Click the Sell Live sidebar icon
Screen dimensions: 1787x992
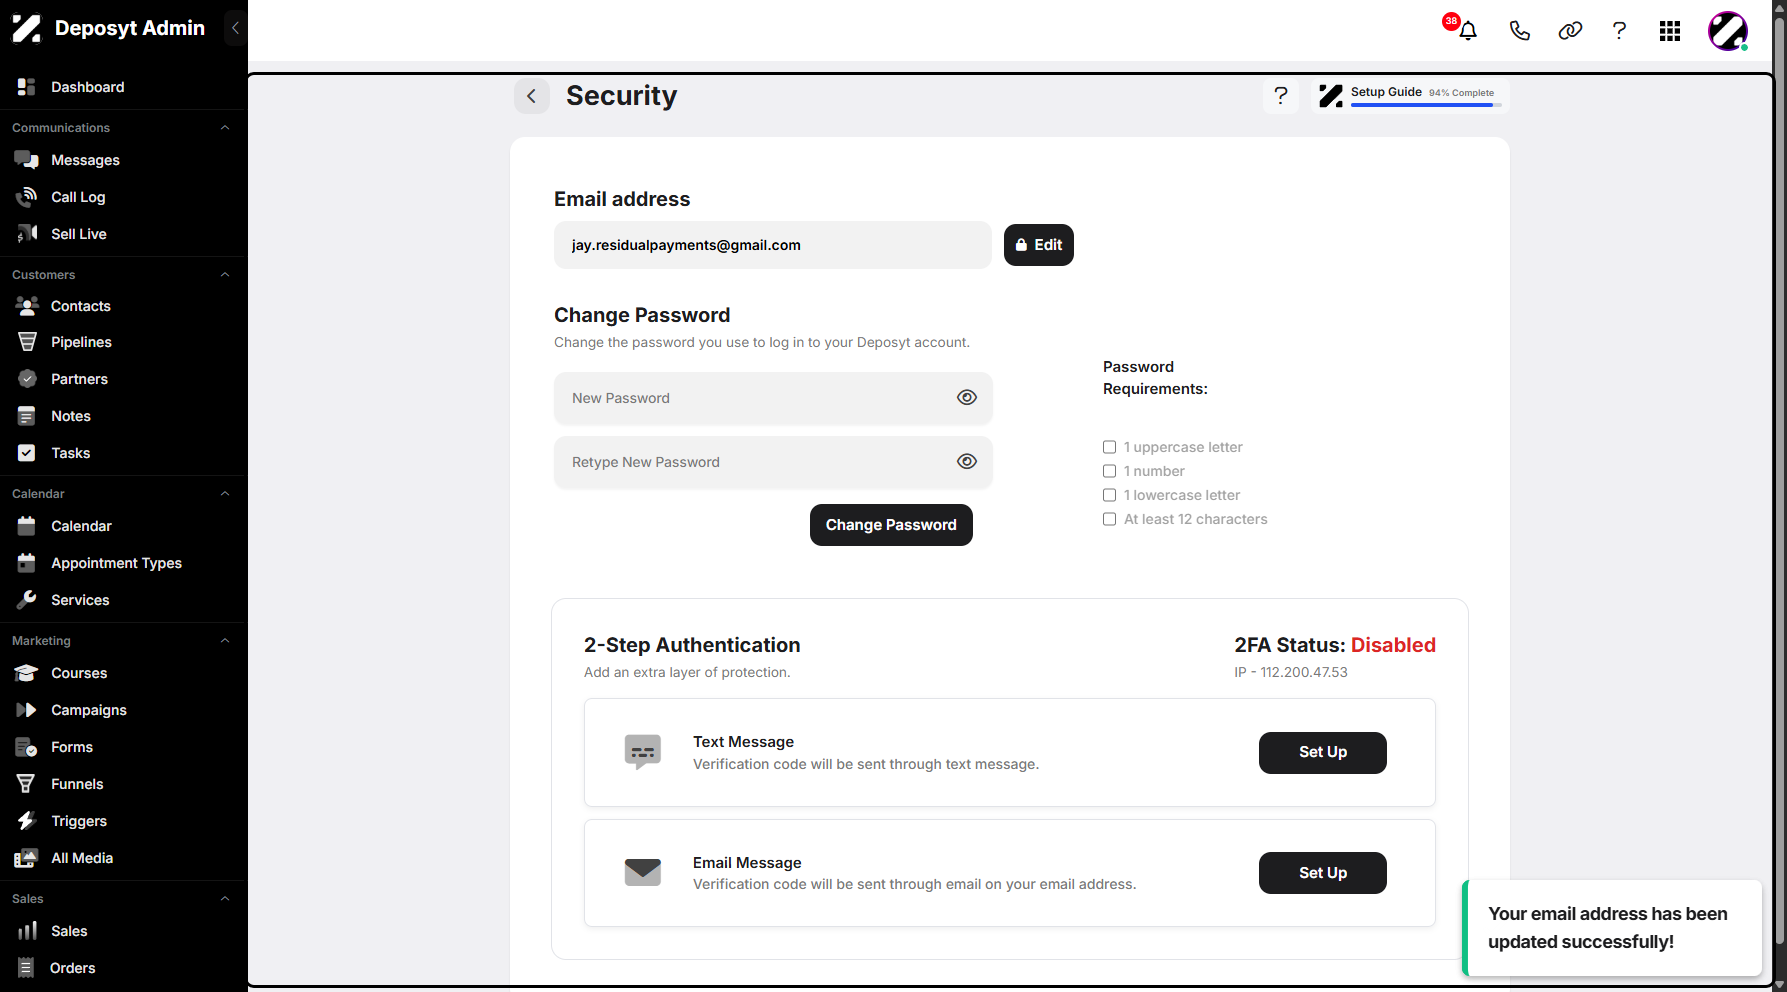tap(27, 234)
